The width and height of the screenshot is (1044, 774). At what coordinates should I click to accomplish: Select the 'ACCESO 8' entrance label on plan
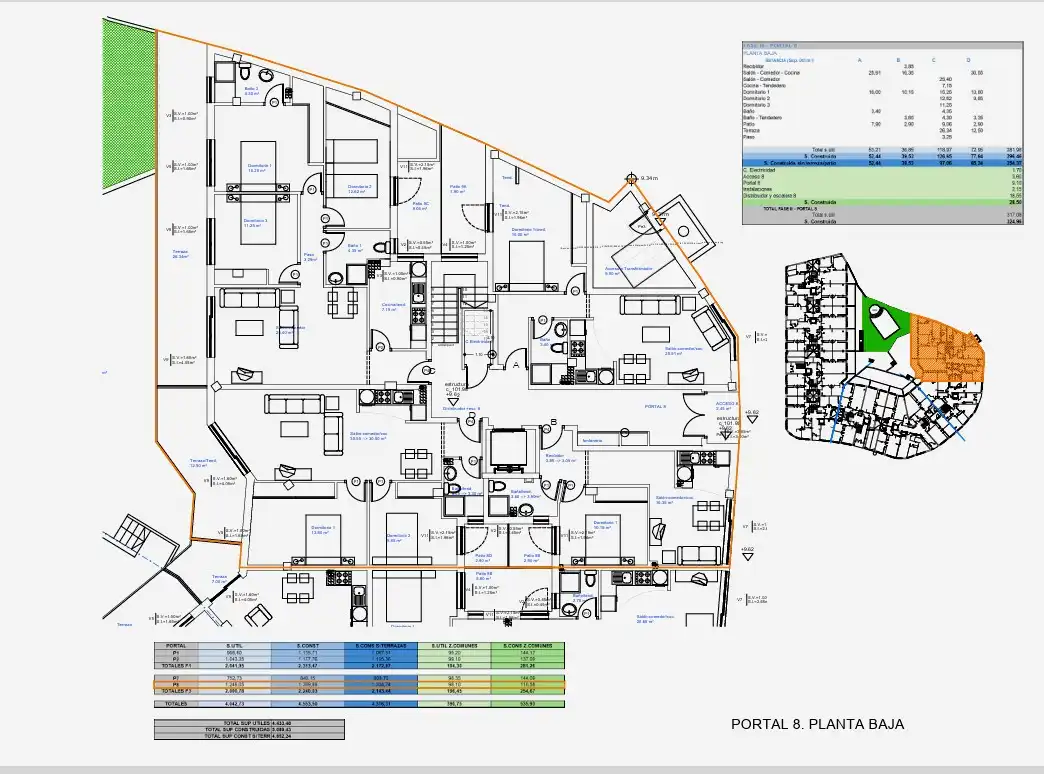[727, 404]
